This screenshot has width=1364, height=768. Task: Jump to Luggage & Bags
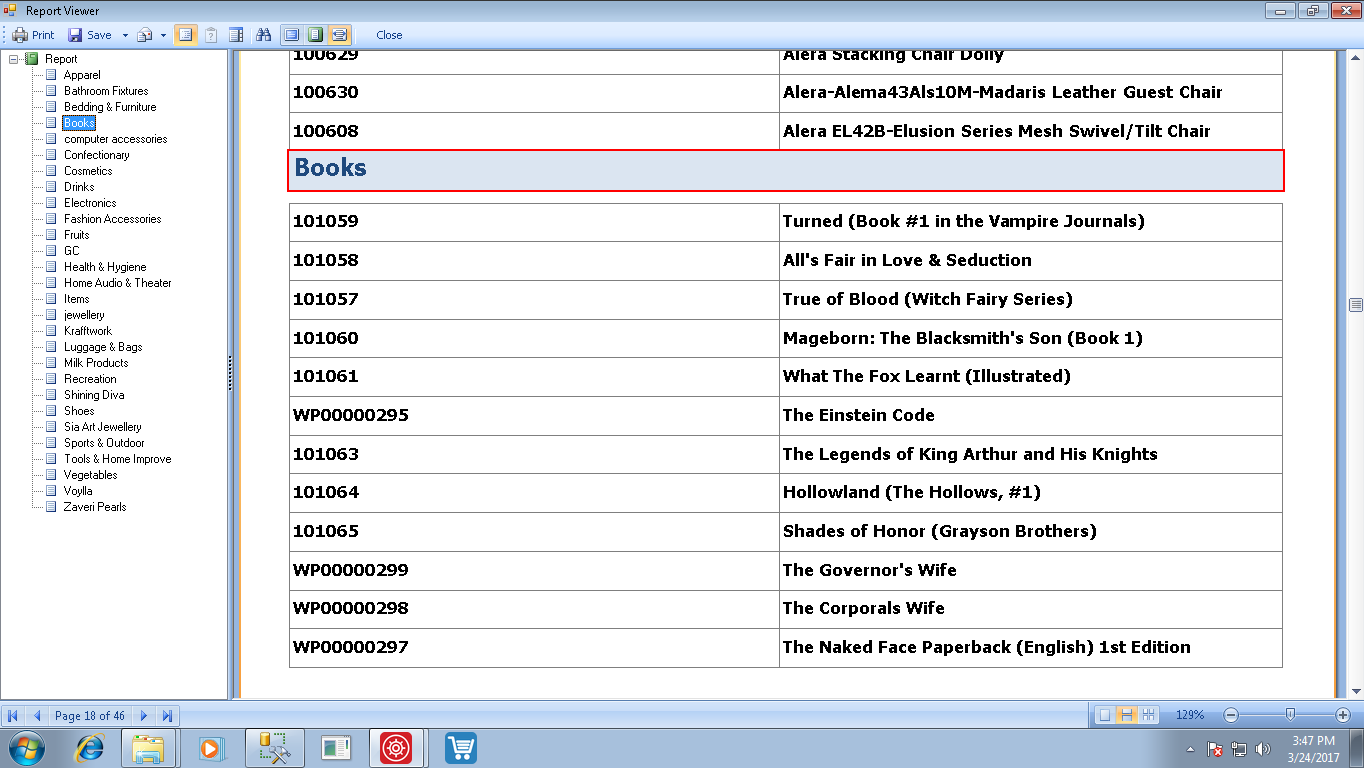pos(103,347)
